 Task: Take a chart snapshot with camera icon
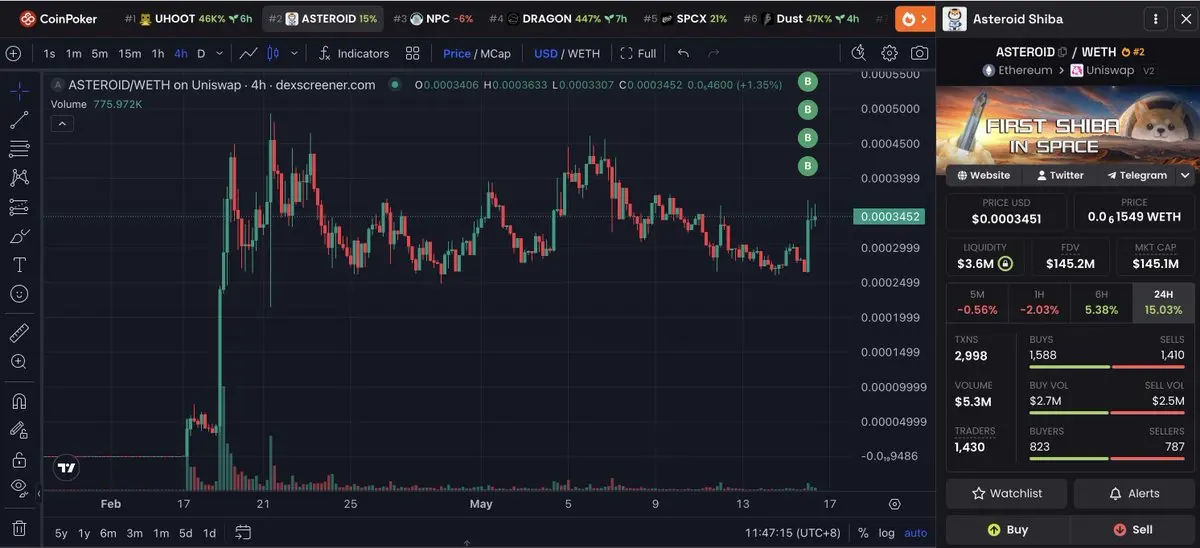[x=919, y=53]
